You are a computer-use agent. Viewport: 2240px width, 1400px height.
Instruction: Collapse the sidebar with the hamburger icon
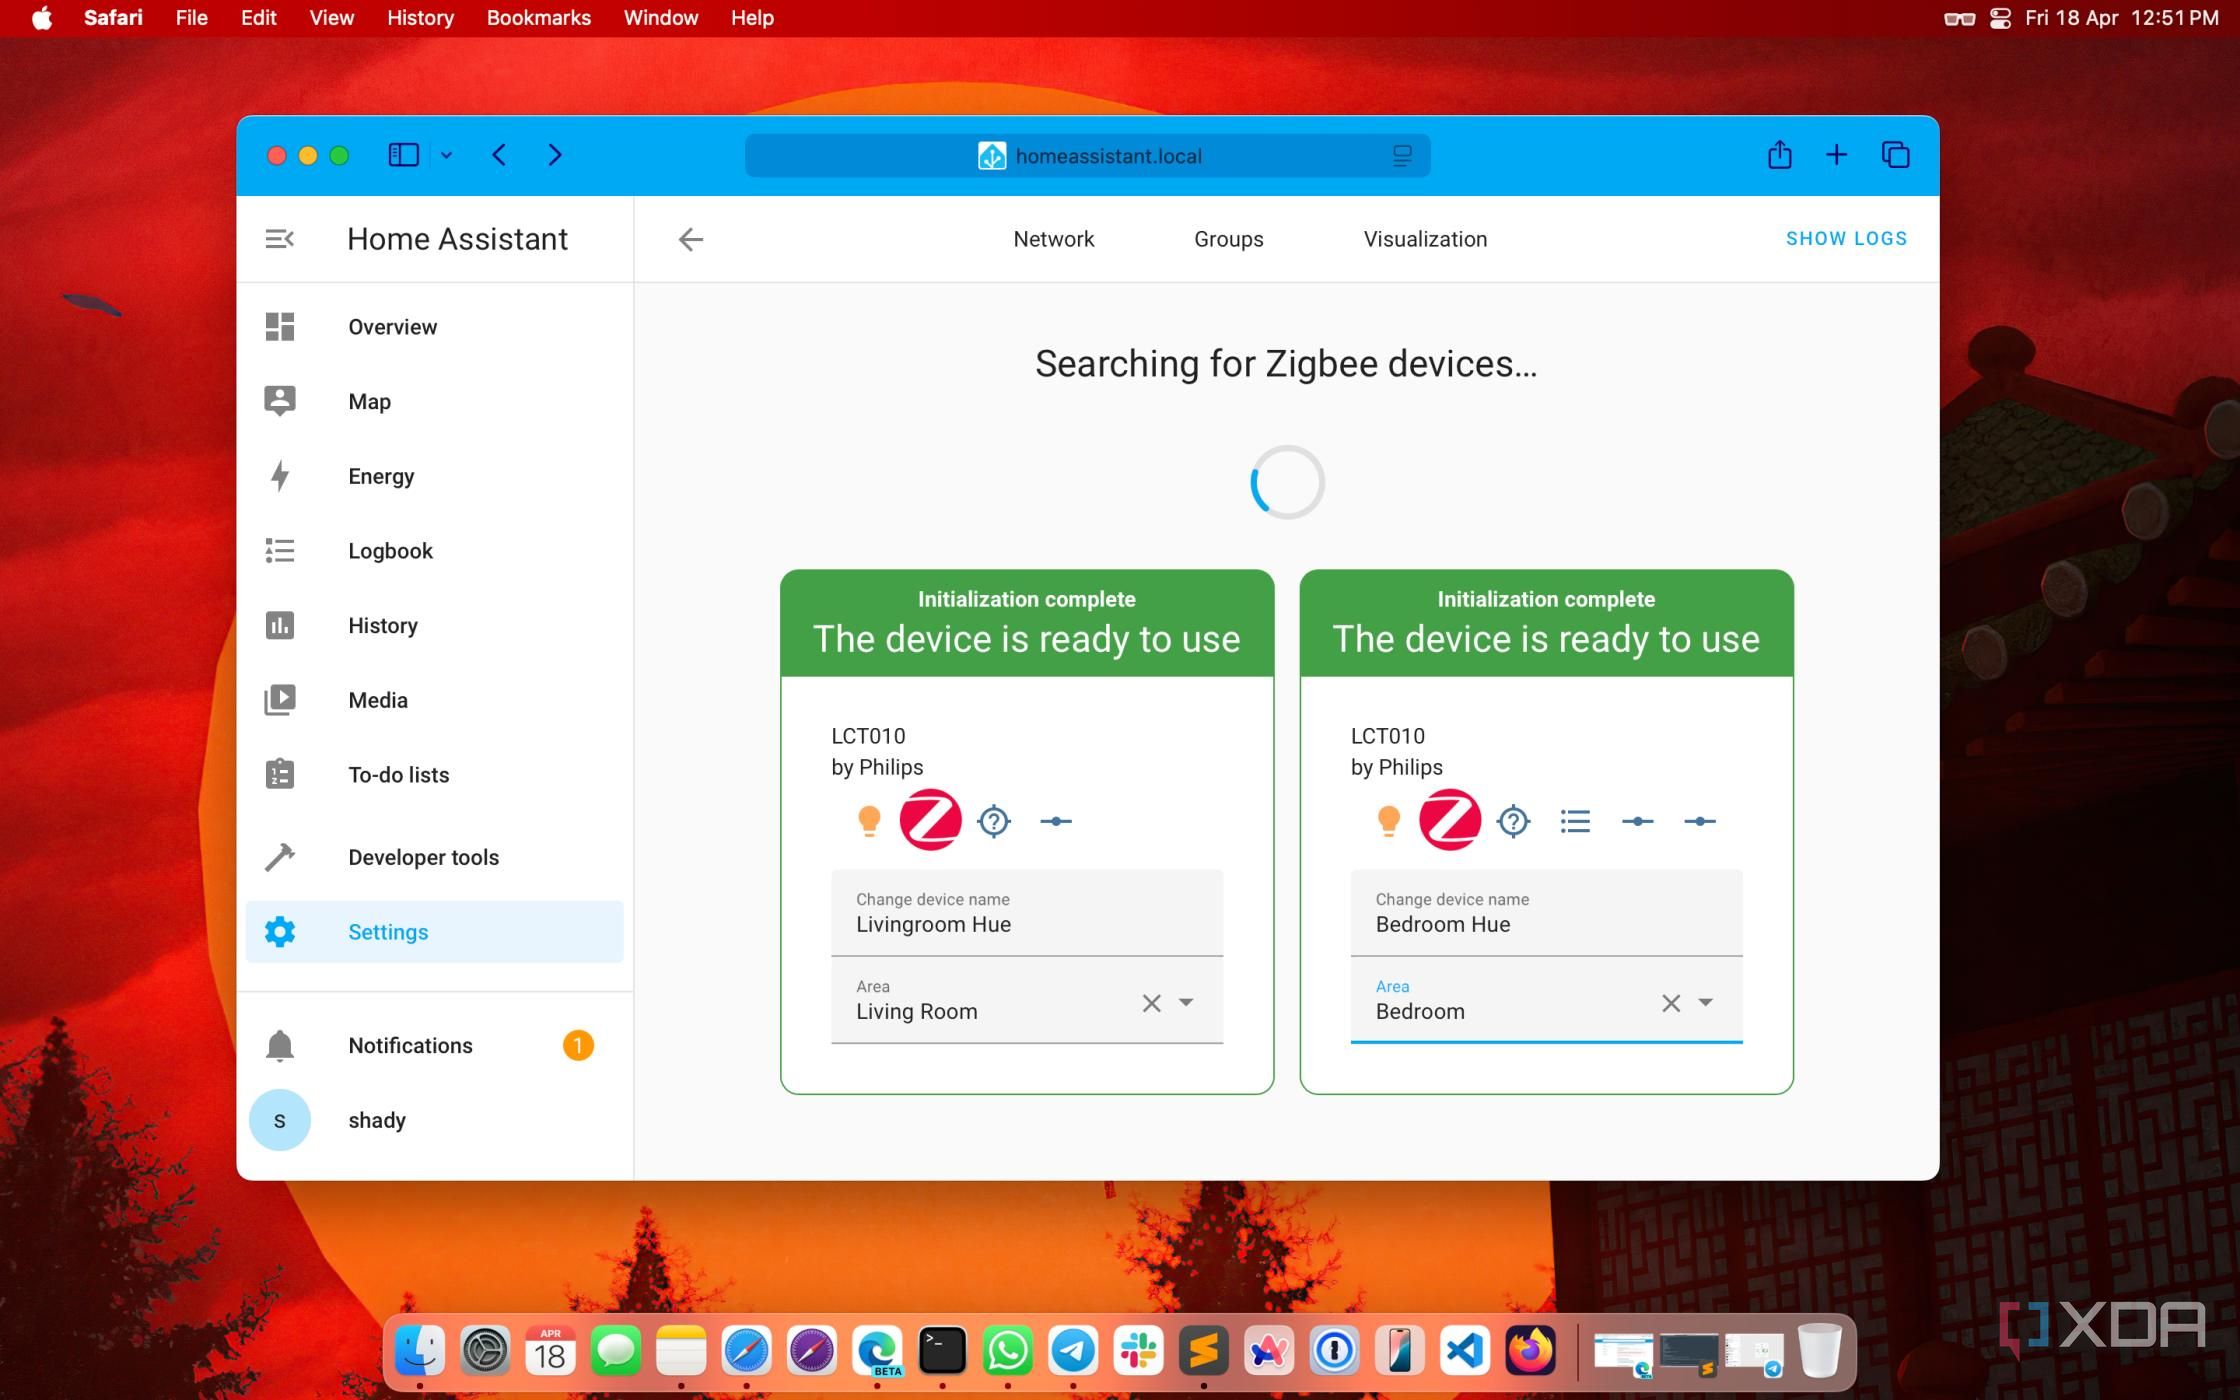(279, 238)
